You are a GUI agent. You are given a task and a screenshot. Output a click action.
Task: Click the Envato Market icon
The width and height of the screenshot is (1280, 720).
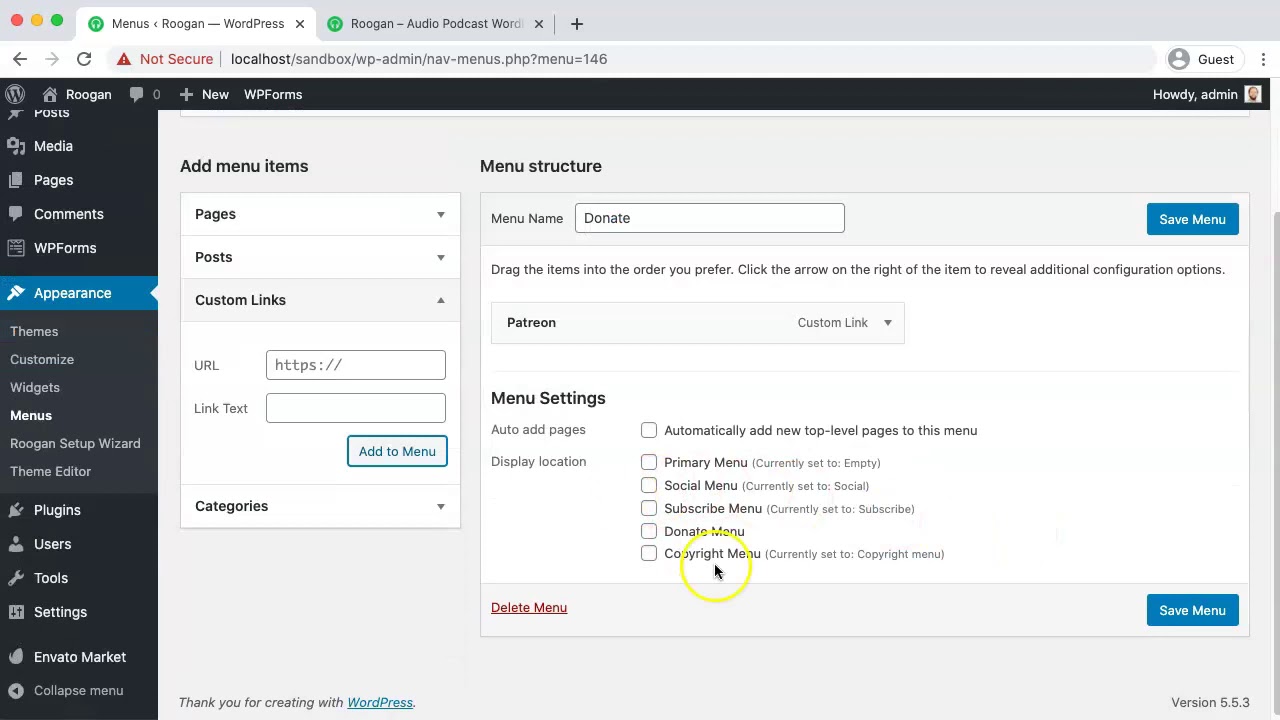pyautogui.click(x=15, y=657)
